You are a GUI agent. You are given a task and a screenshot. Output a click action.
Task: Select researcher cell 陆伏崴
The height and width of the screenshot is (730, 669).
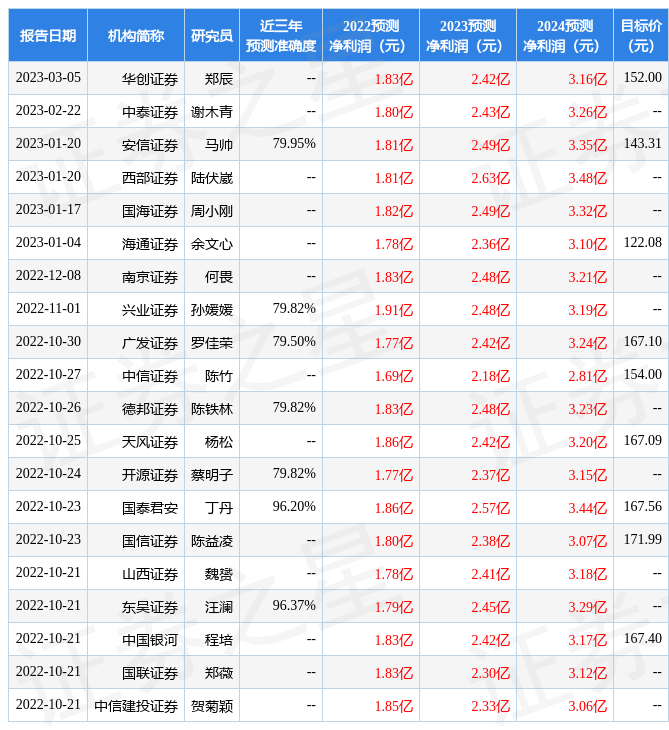point(212,178)
